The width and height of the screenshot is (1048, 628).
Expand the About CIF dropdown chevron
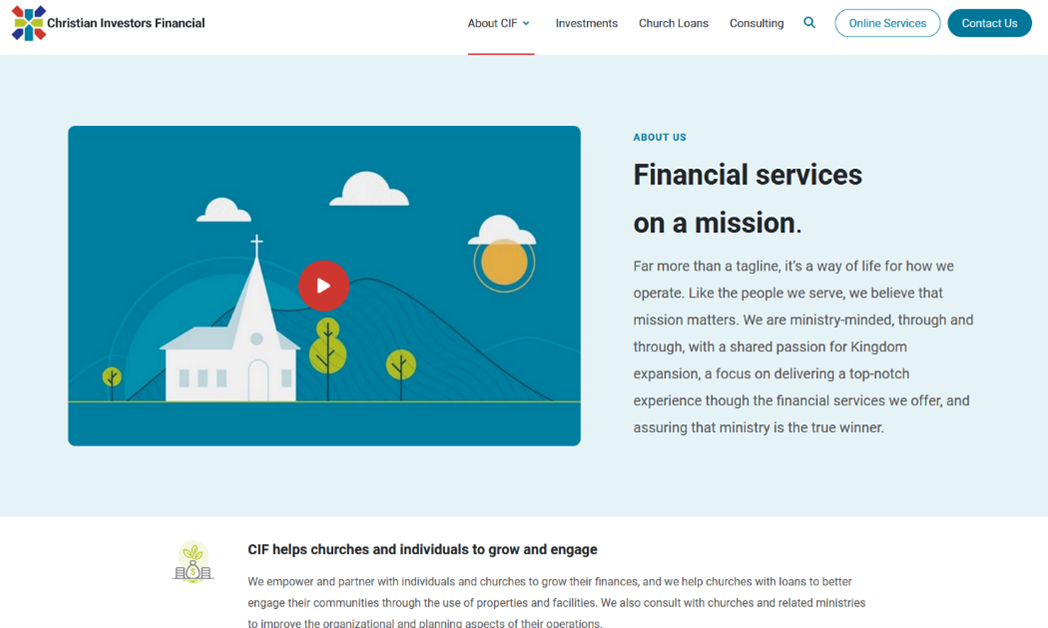click(526, 24)
